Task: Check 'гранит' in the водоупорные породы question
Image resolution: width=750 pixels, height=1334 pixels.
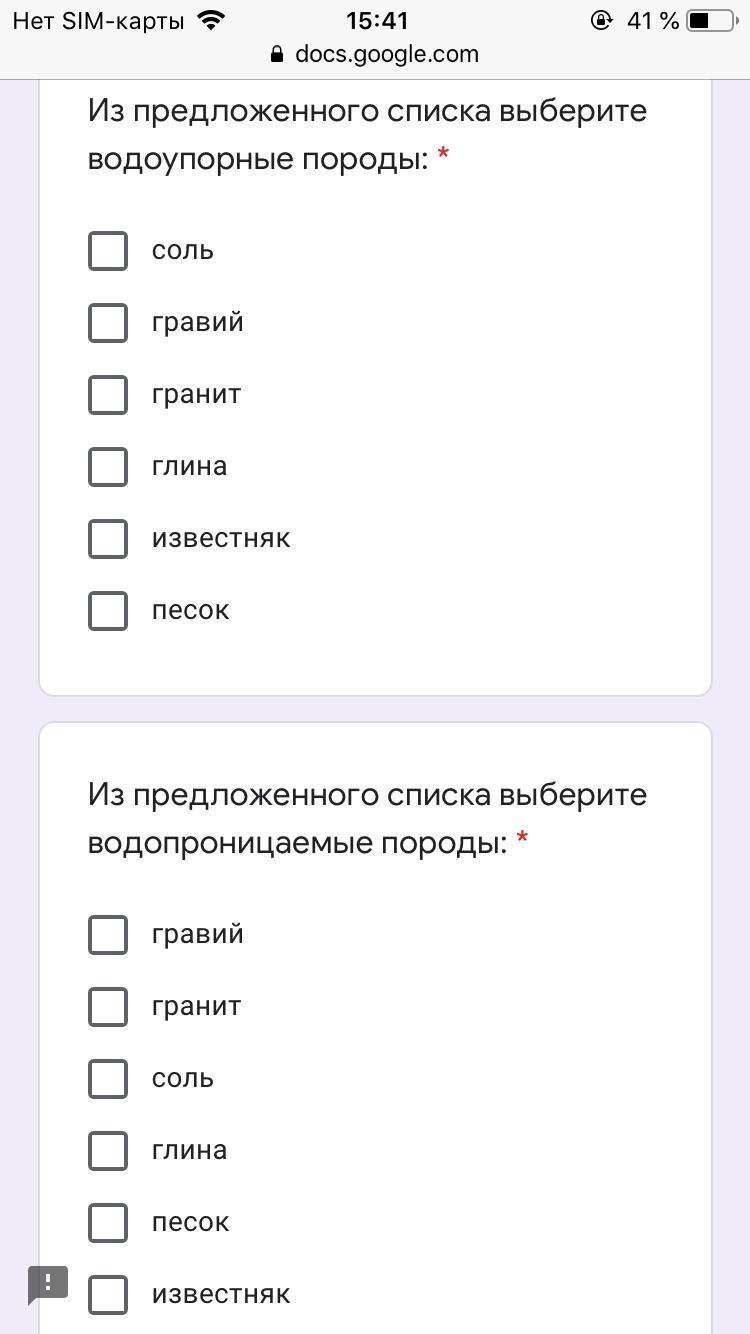Action: pyautogui.click(x=108, y=395)
